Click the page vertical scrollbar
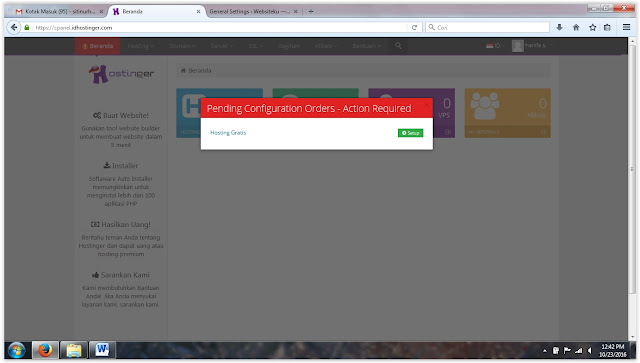Screen dimensions: 640x363 point(632,169)
